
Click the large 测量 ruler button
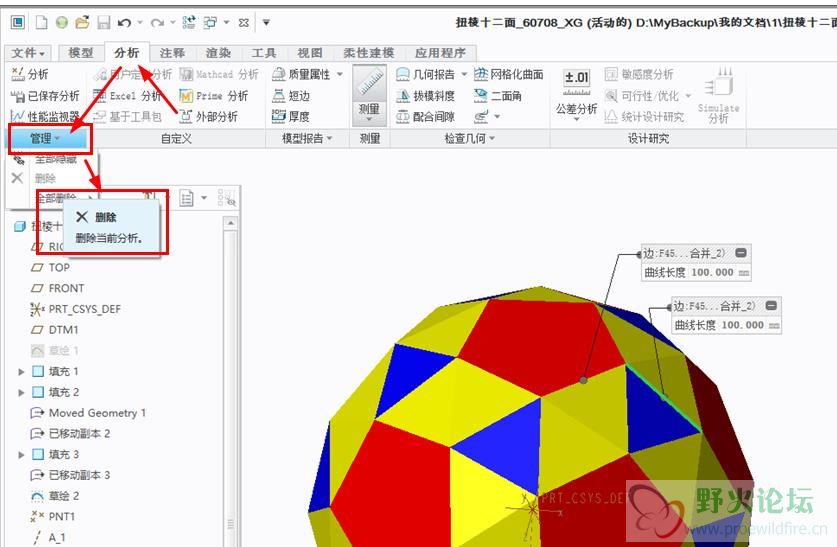click(369, 95)
